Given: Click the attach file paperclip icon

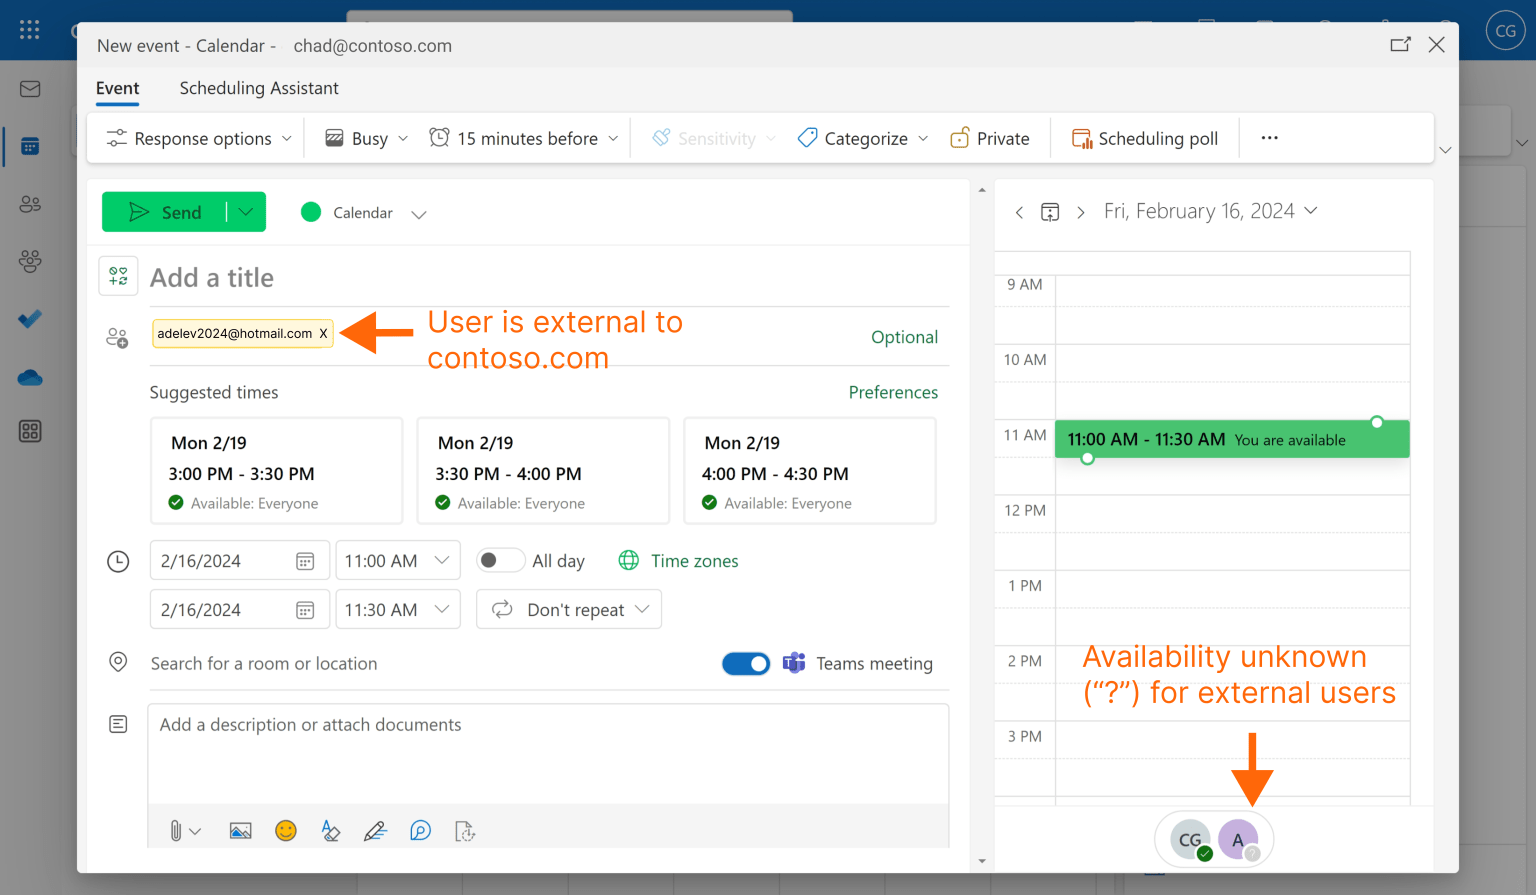Looking at the screenshot, I should [x=176, y=830].
